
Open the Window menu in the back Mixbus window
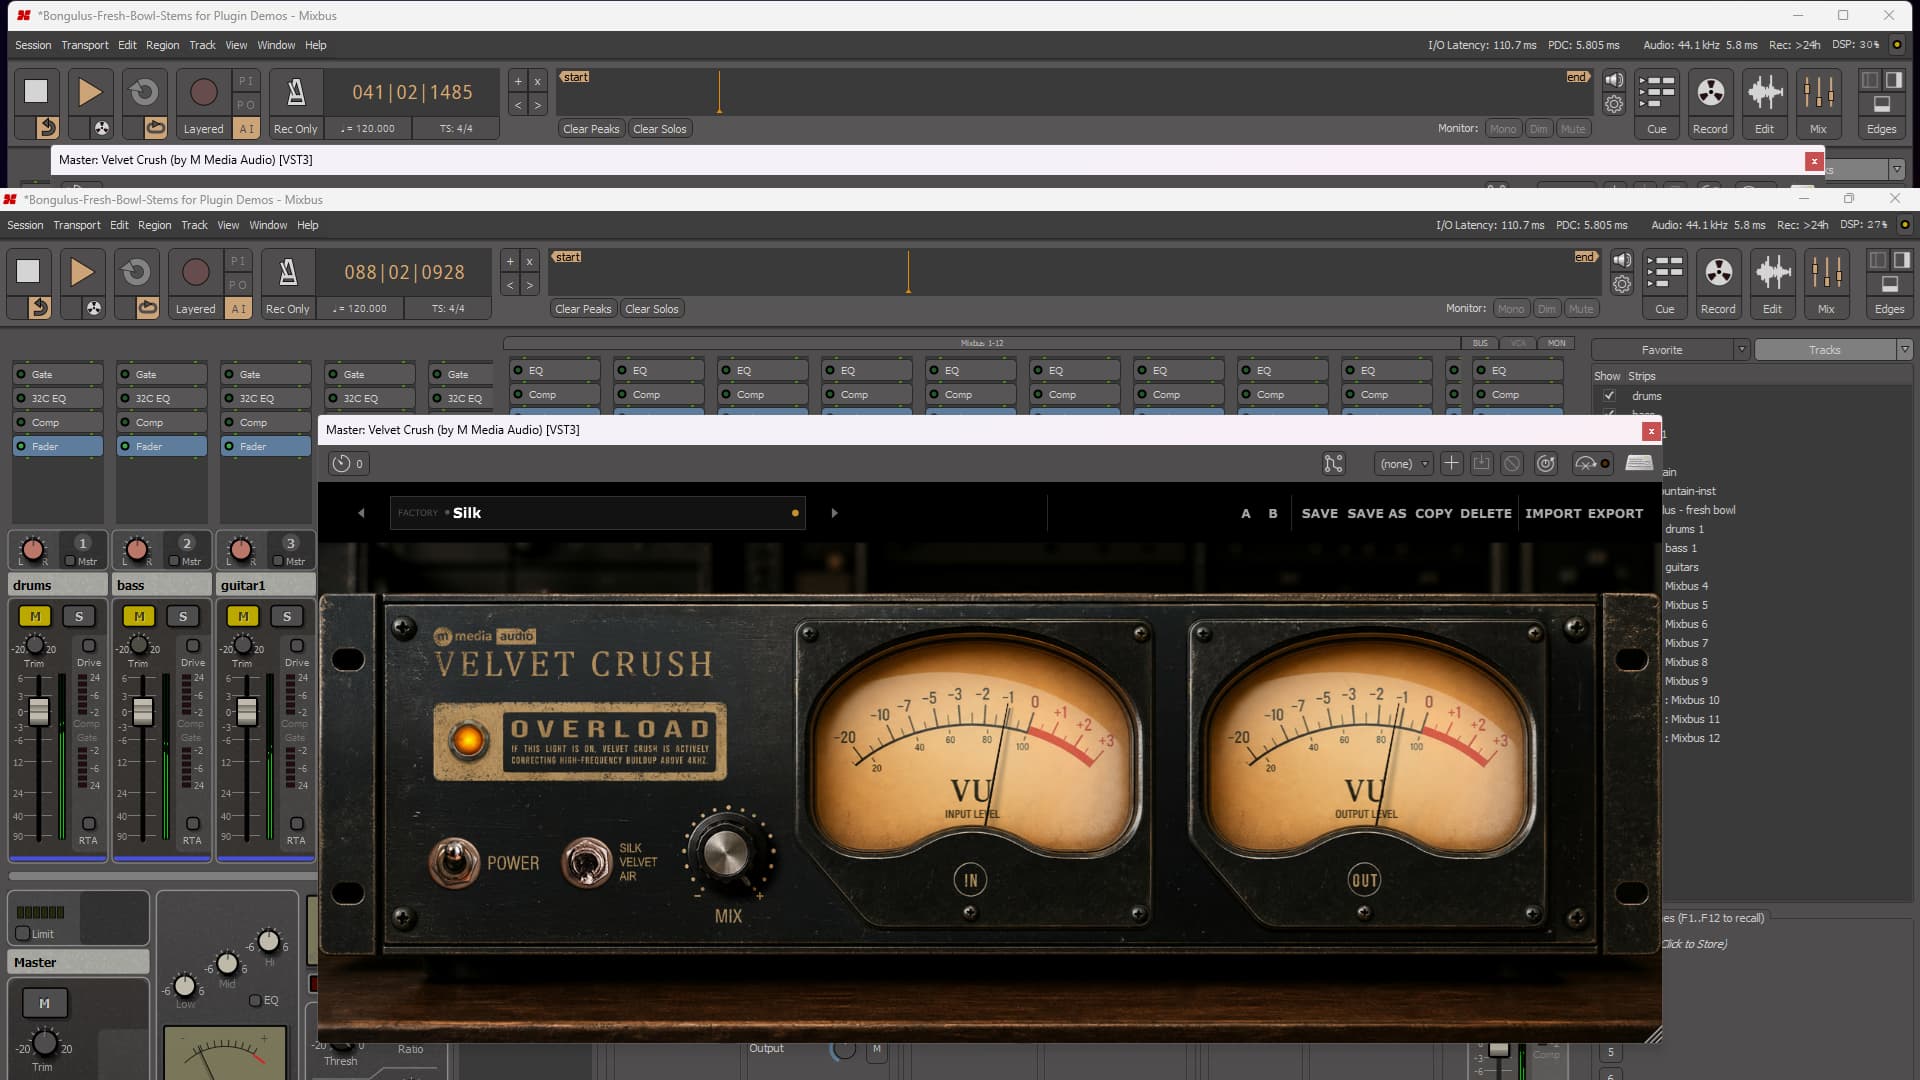[276, 45]
